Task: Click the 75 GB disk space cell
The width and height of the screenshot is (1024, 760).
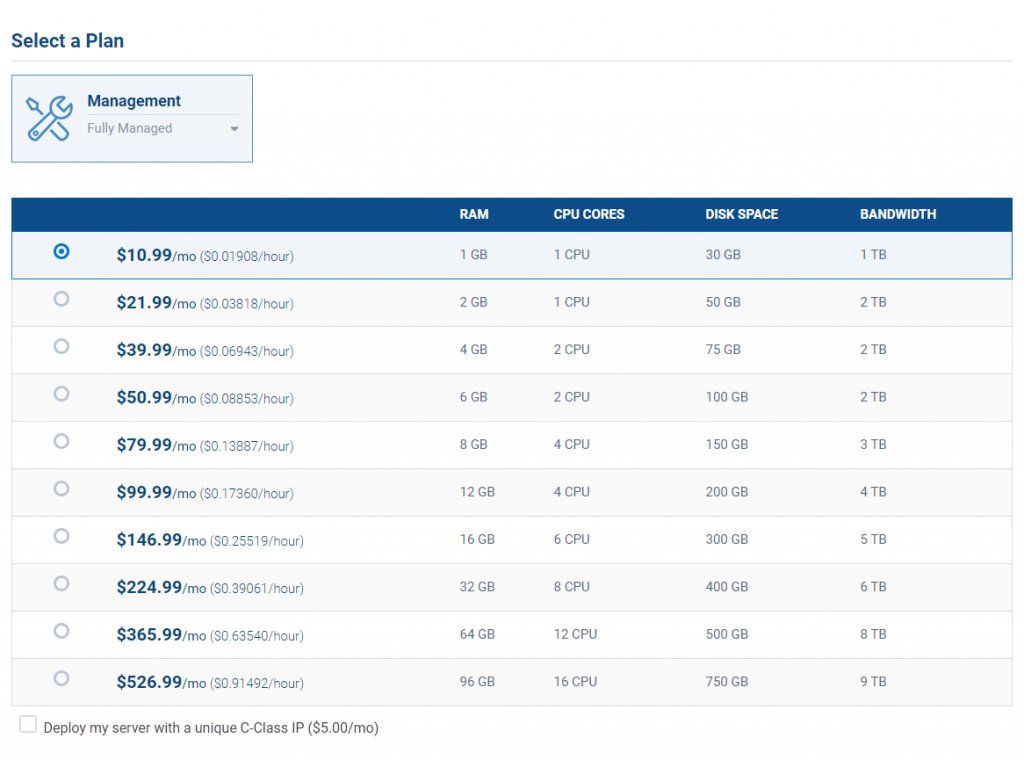Action: click(723, 349)
